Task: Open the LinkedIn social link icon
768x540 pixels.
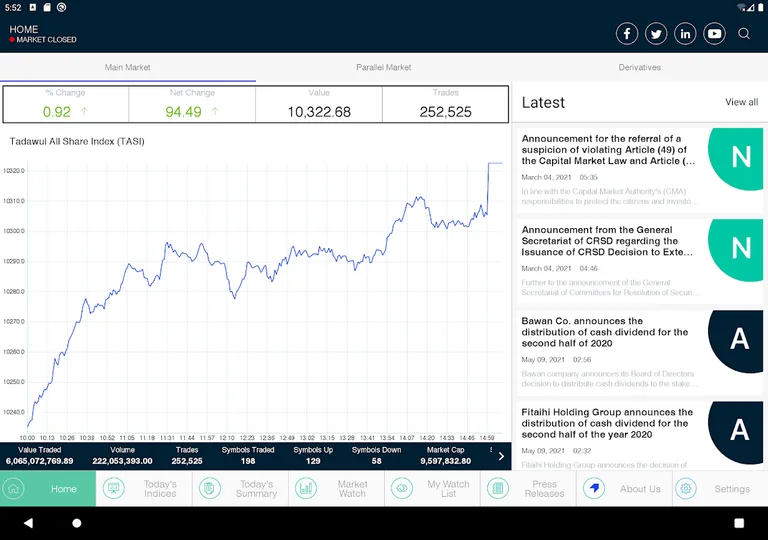Action: (685, 34)
